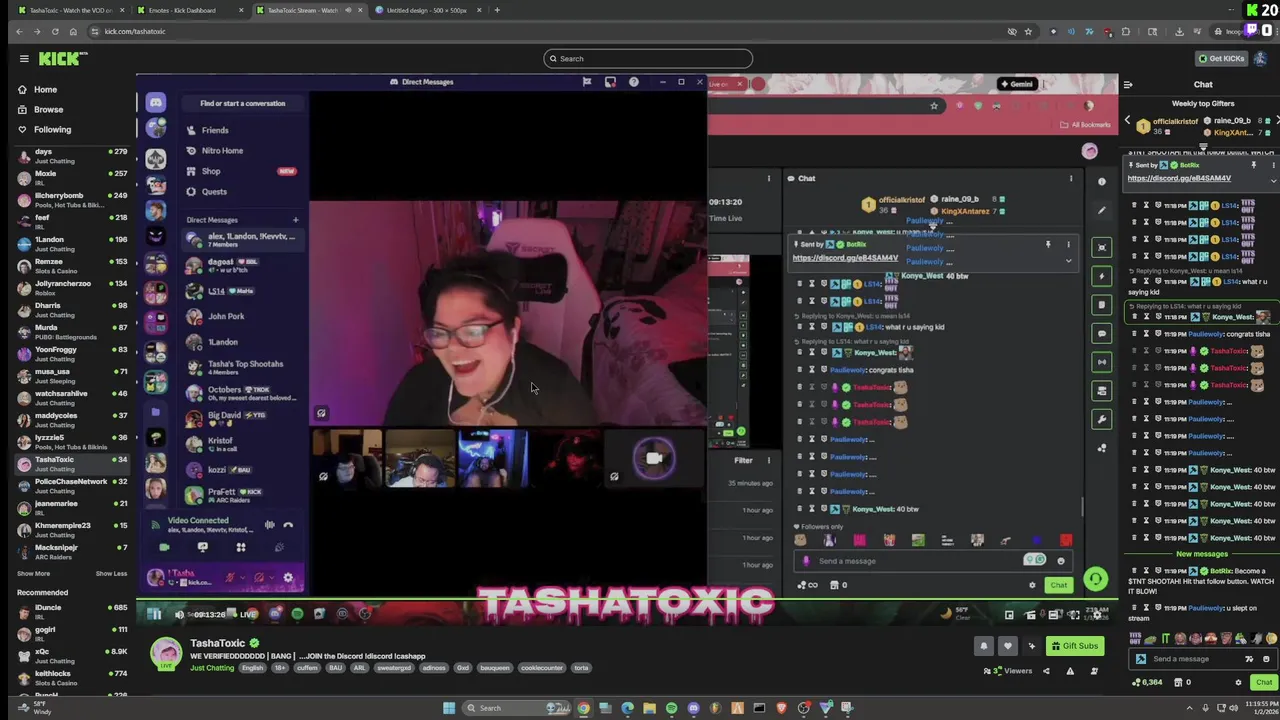1280x720 pixels.
Task: Click the Gift Subs button
Action: [1074, 646]
